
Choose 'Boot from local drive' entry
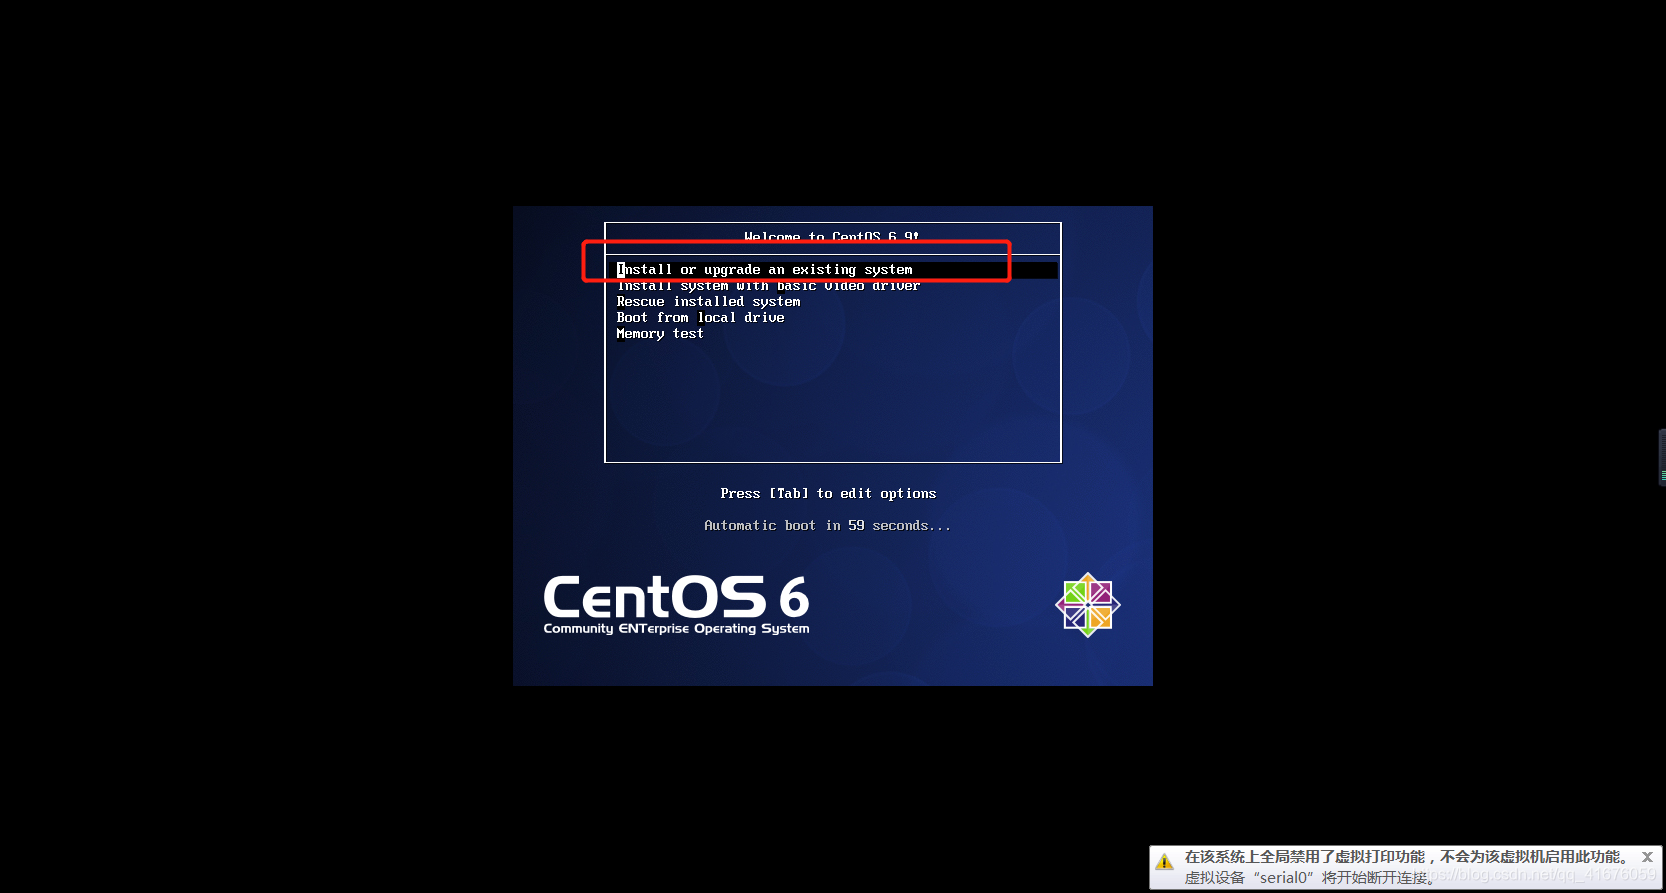pos(700,318)
